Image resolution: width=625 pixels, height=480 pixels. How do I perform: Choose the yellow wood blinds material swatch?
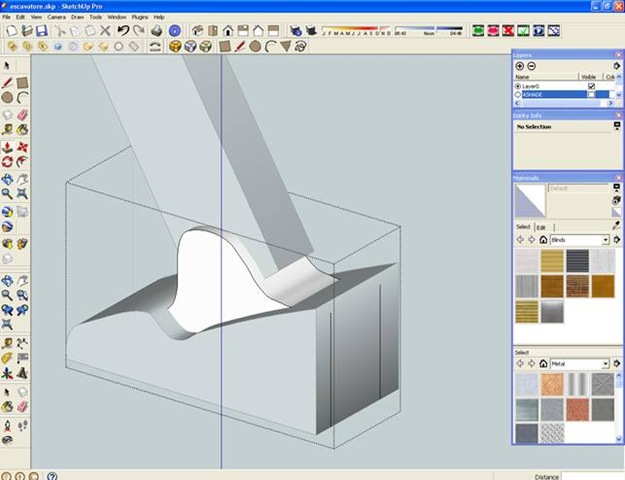coord(553,262)
